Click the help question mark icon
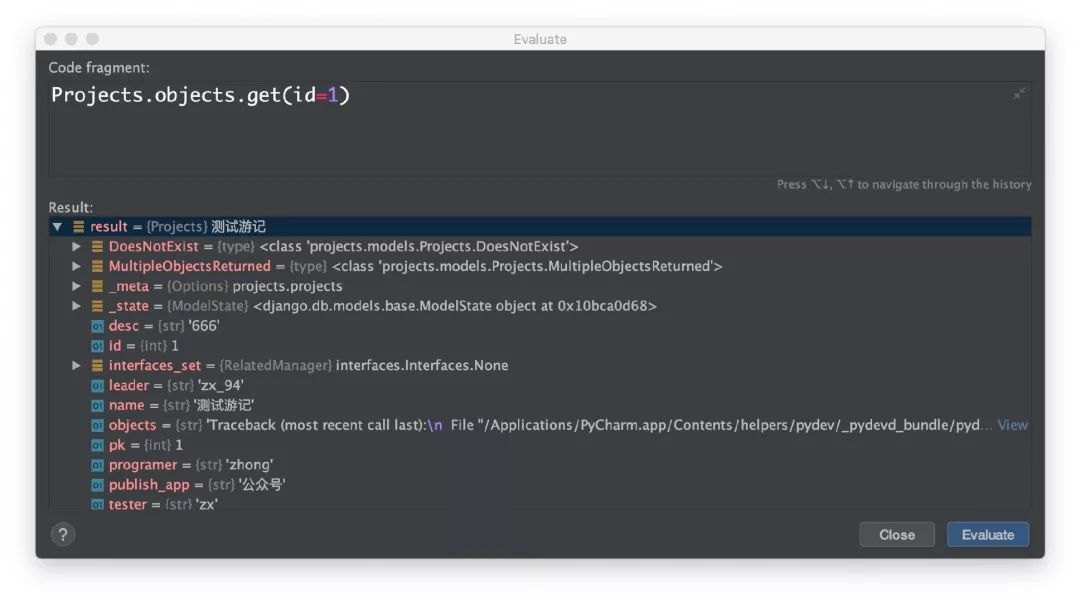This screenshot has width=1080, height=602. point(63,534)
